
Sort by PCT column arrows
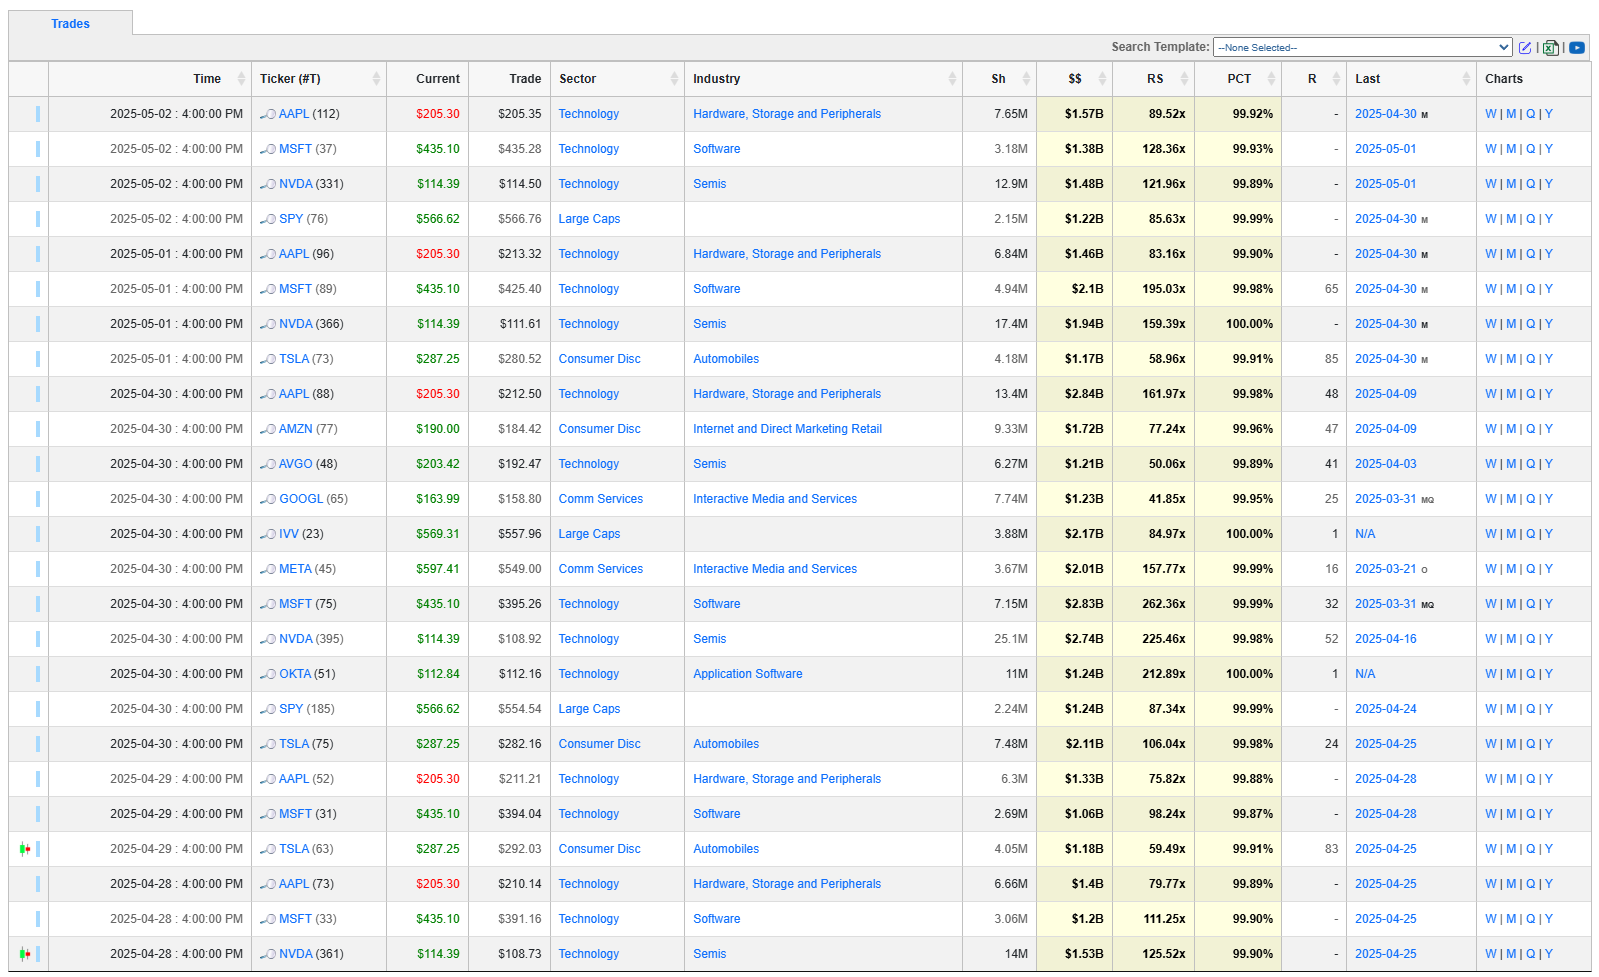pyautogui.click(x=1271, y=79)
